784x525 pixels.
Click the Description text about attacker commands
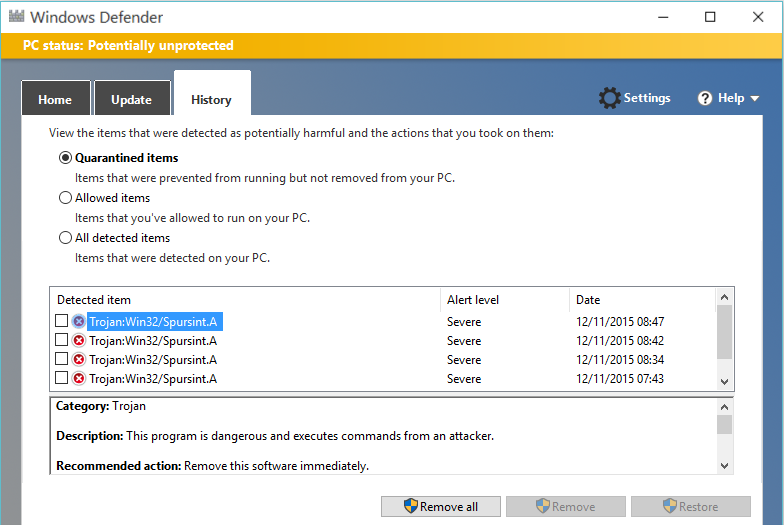point(275,436)
